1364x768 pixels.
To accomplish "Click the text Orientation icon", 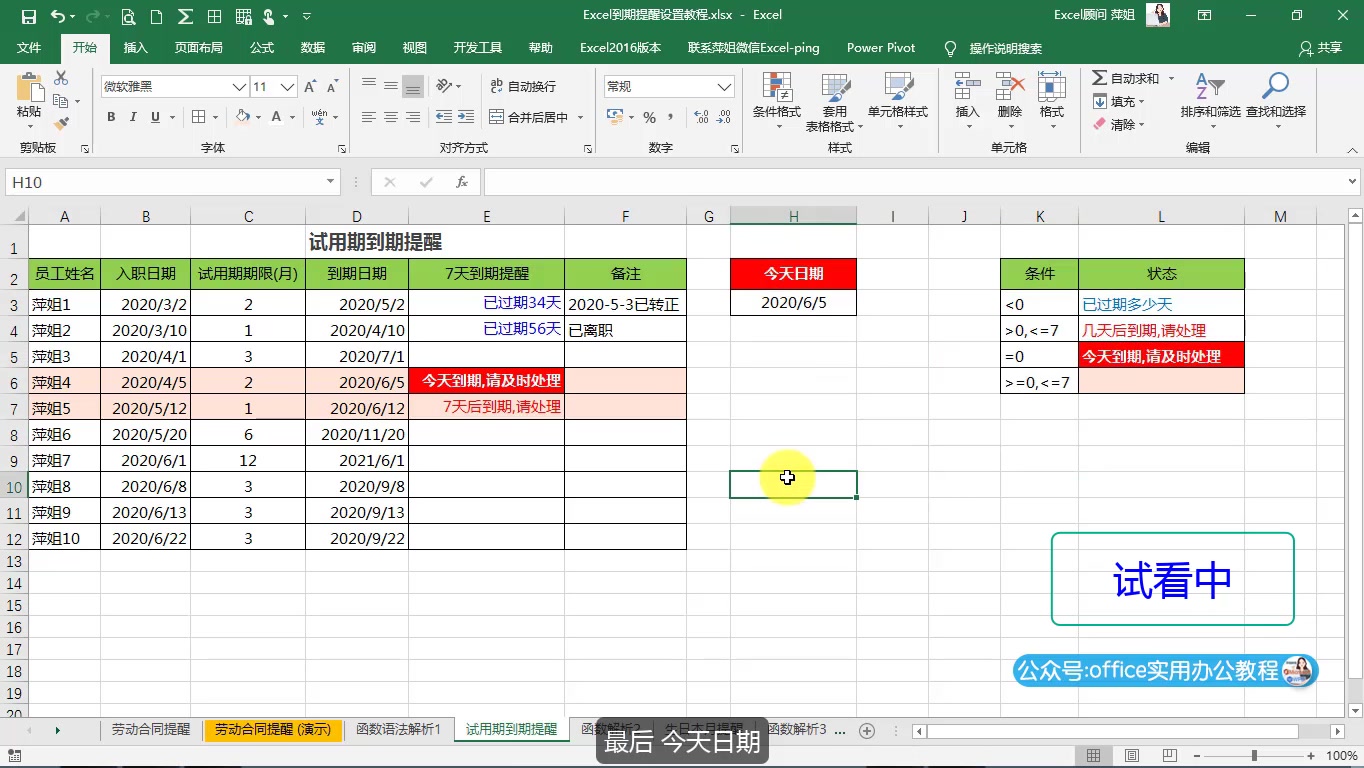I will pyautogui.click(x=445, y=86).
